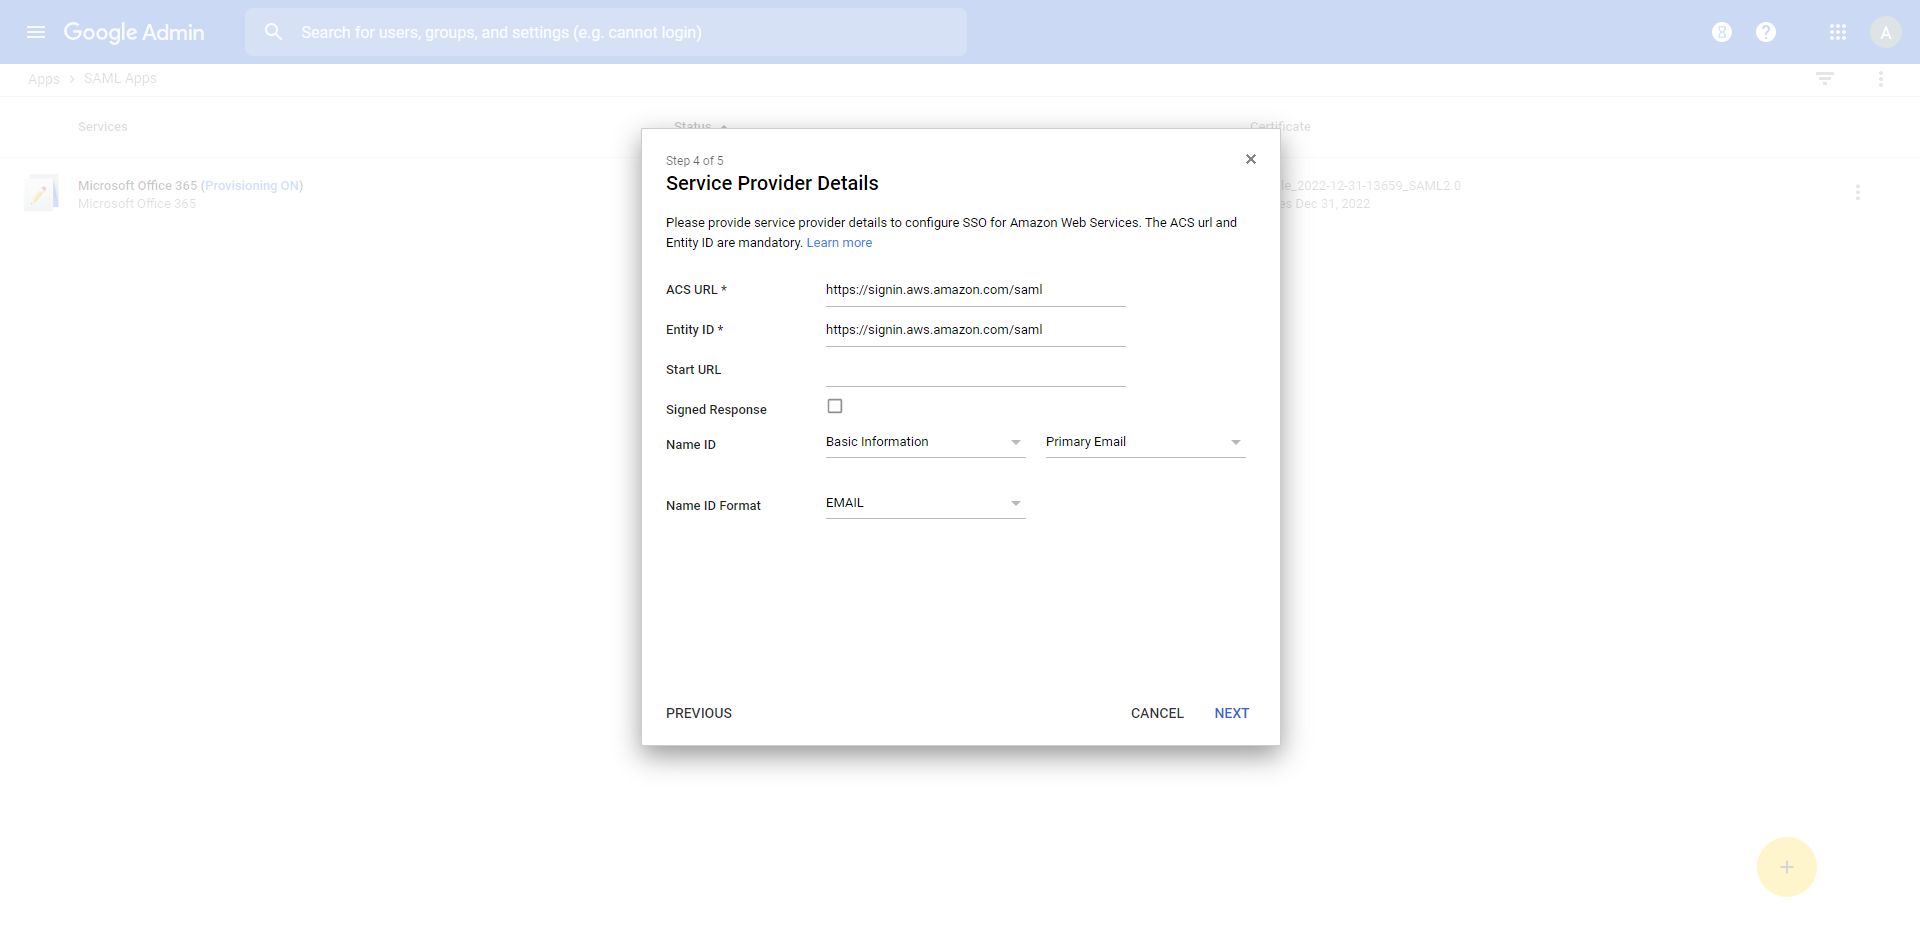Open the Google apps grid
1920x937 pixels.
tap(1838, 32)
